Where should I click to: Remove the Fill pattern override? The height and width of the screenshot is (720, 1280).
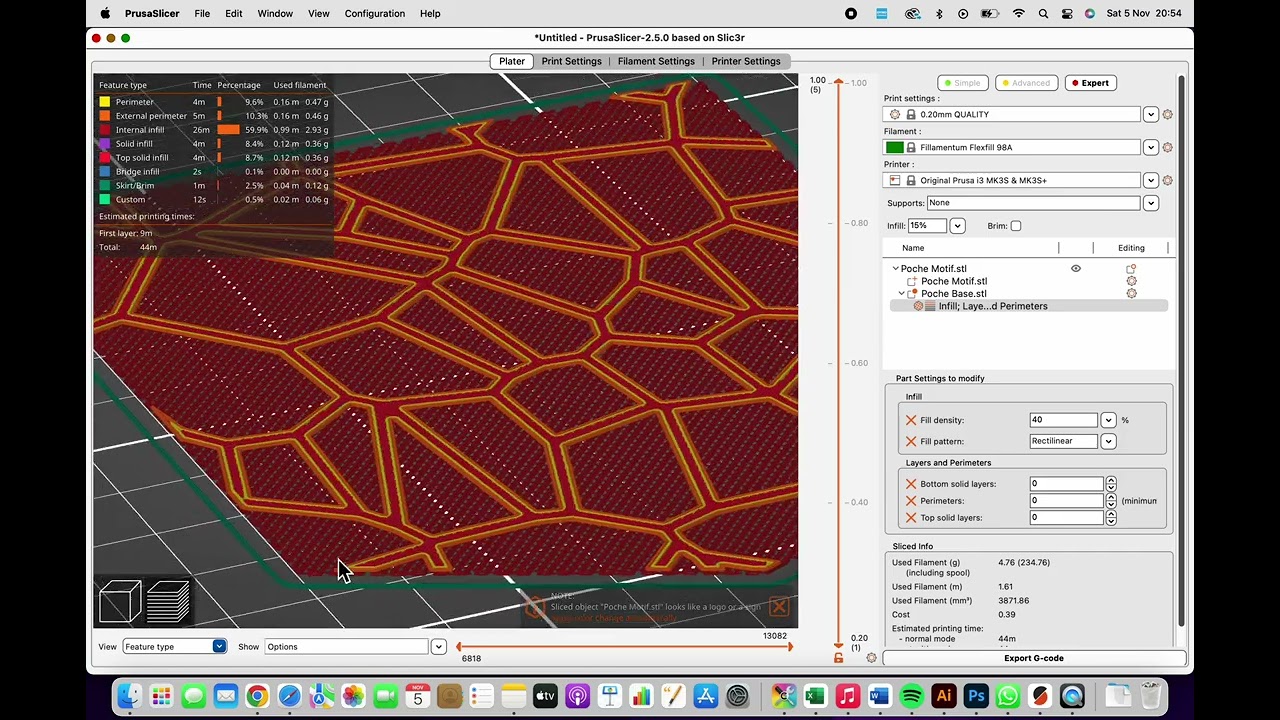tap(910, 441)
